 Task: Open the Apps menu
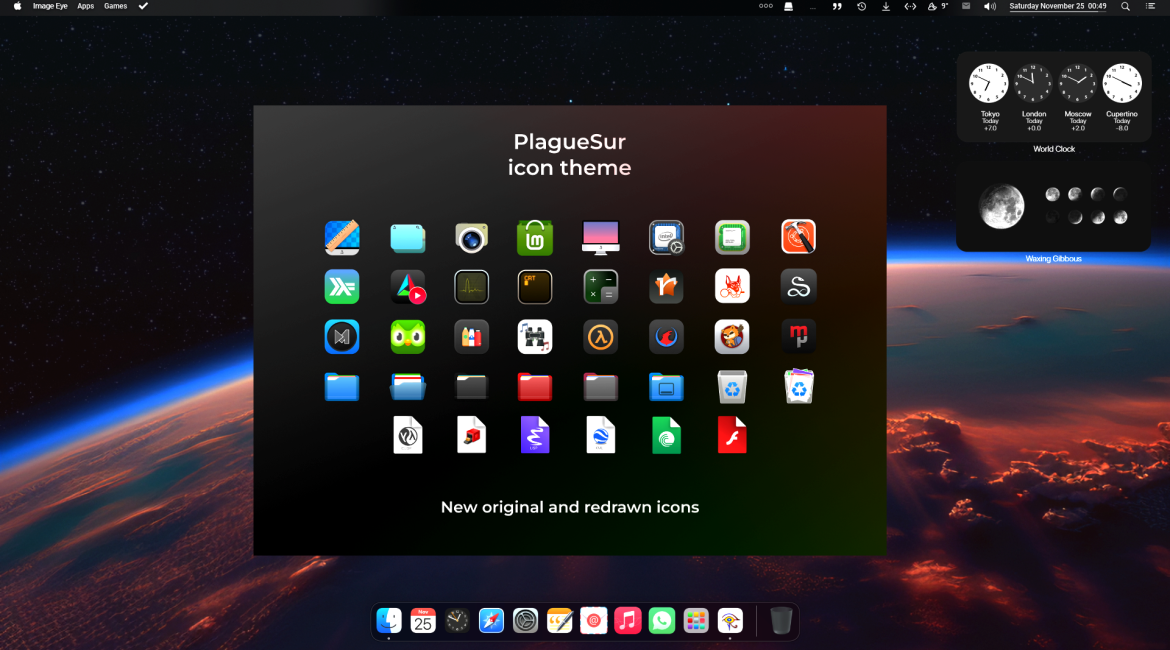click(85, 6)
